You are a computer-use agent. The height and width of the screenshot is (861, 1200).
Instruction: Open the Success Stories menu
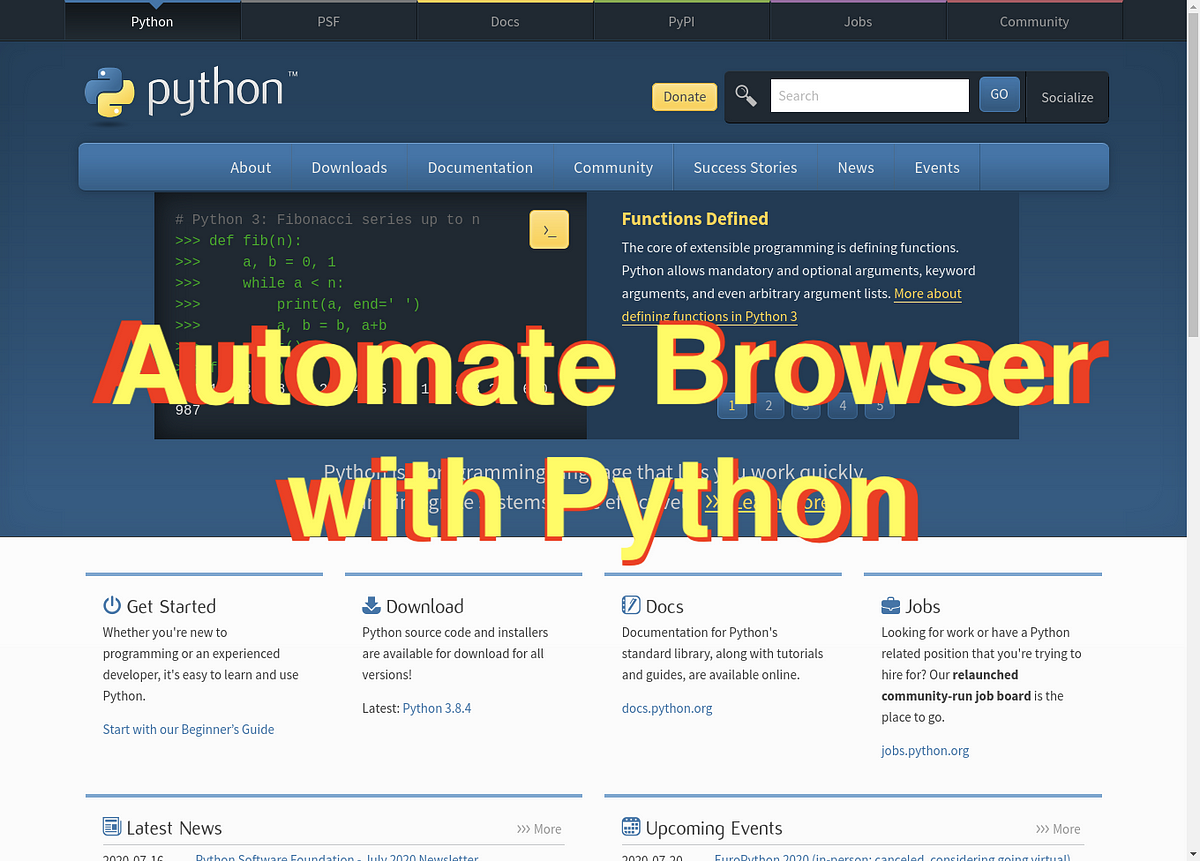[x=745, y=167]
